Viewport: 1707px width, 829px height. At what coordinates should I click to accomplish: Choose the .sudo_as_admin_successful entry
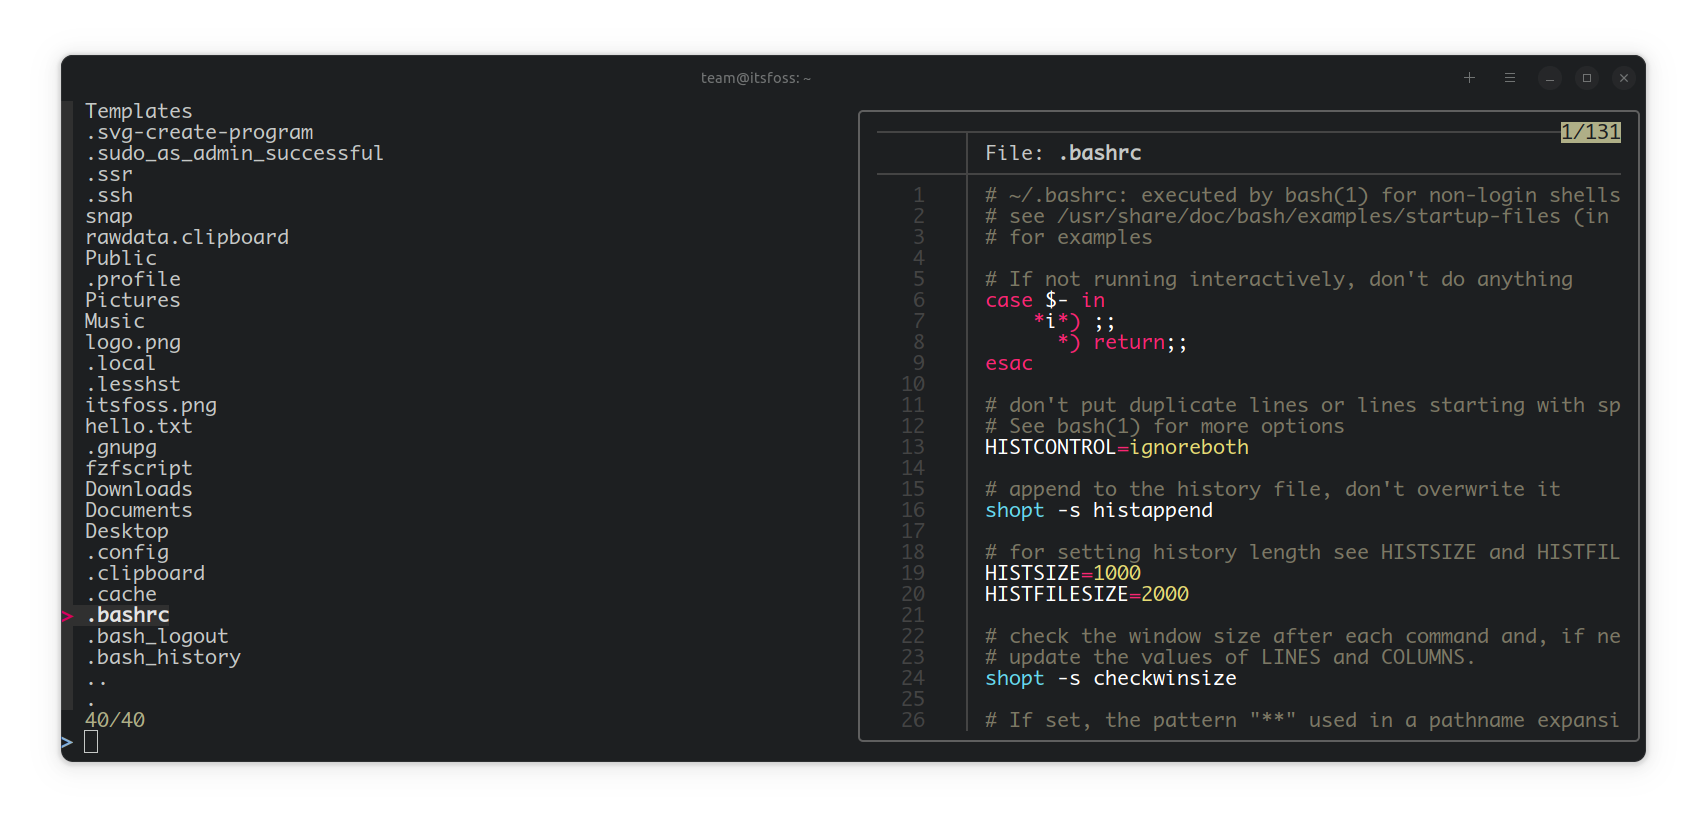(234, 153)
